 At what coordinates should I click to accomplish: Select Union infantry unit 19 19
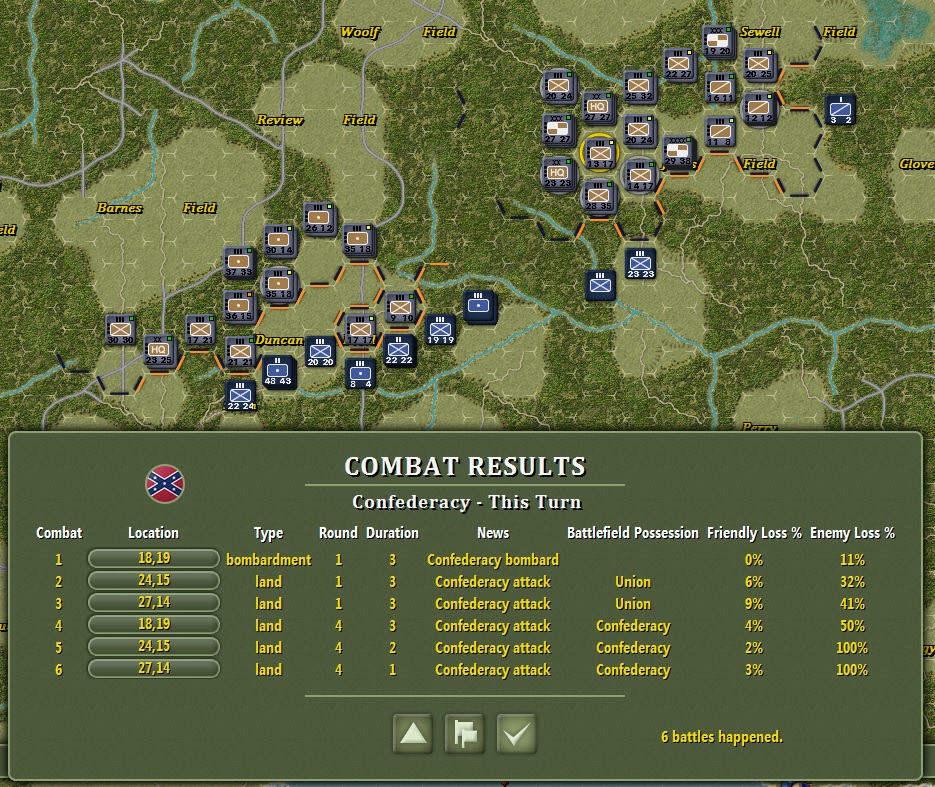click(x=440, y=330)
